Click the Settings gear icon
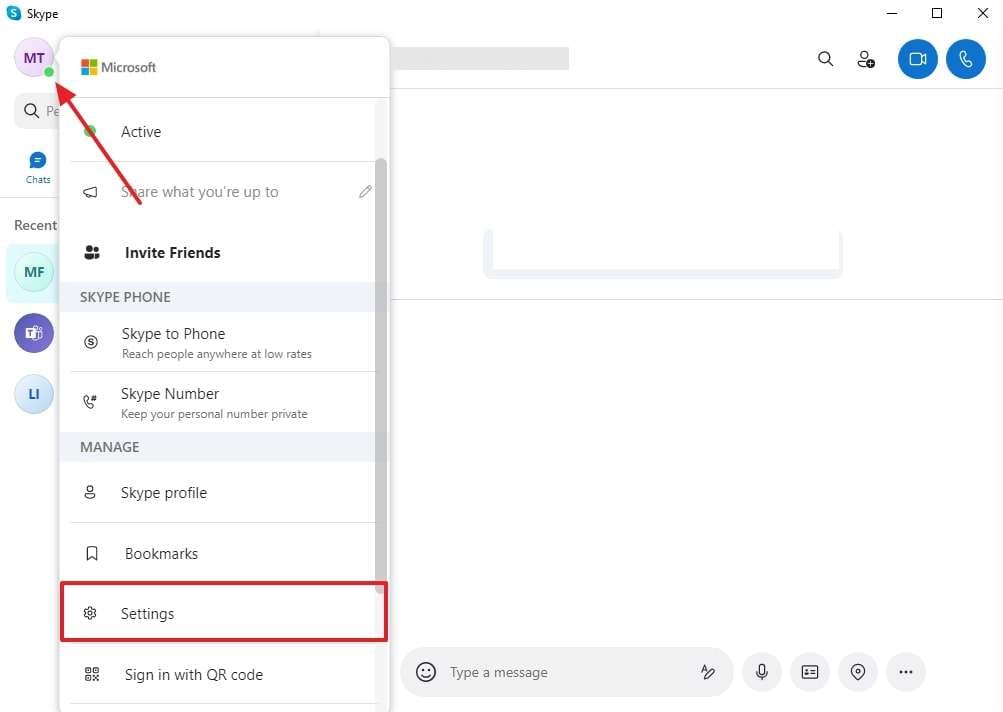Viewport: 1003px width, 712px height. tap(90, 613)
